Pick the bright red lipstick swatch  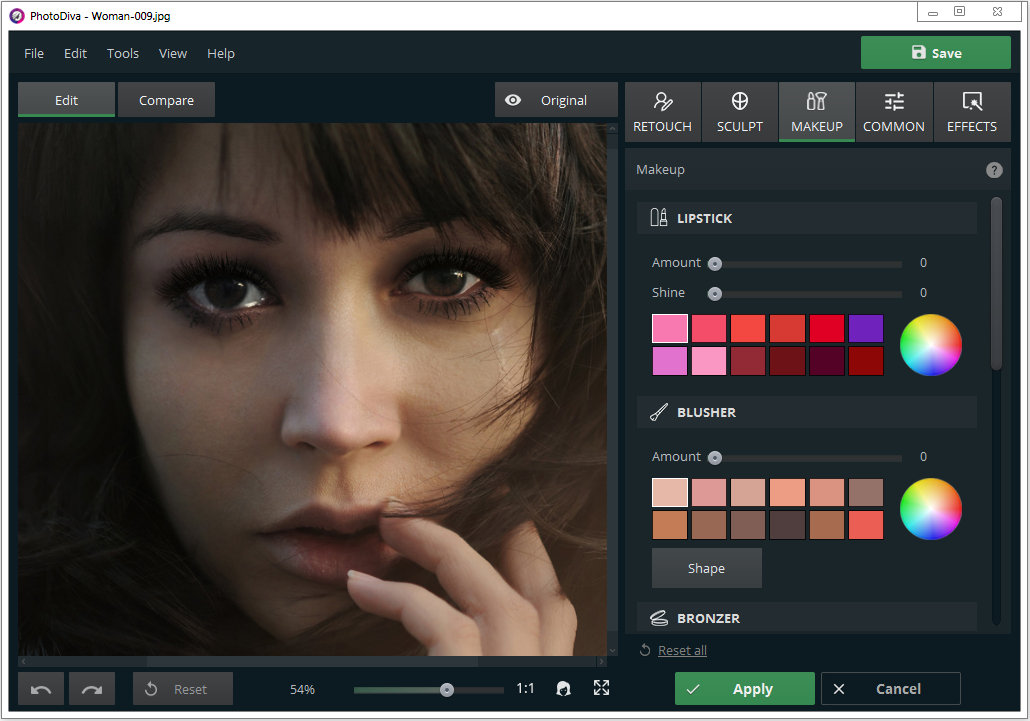coord(826,328)
